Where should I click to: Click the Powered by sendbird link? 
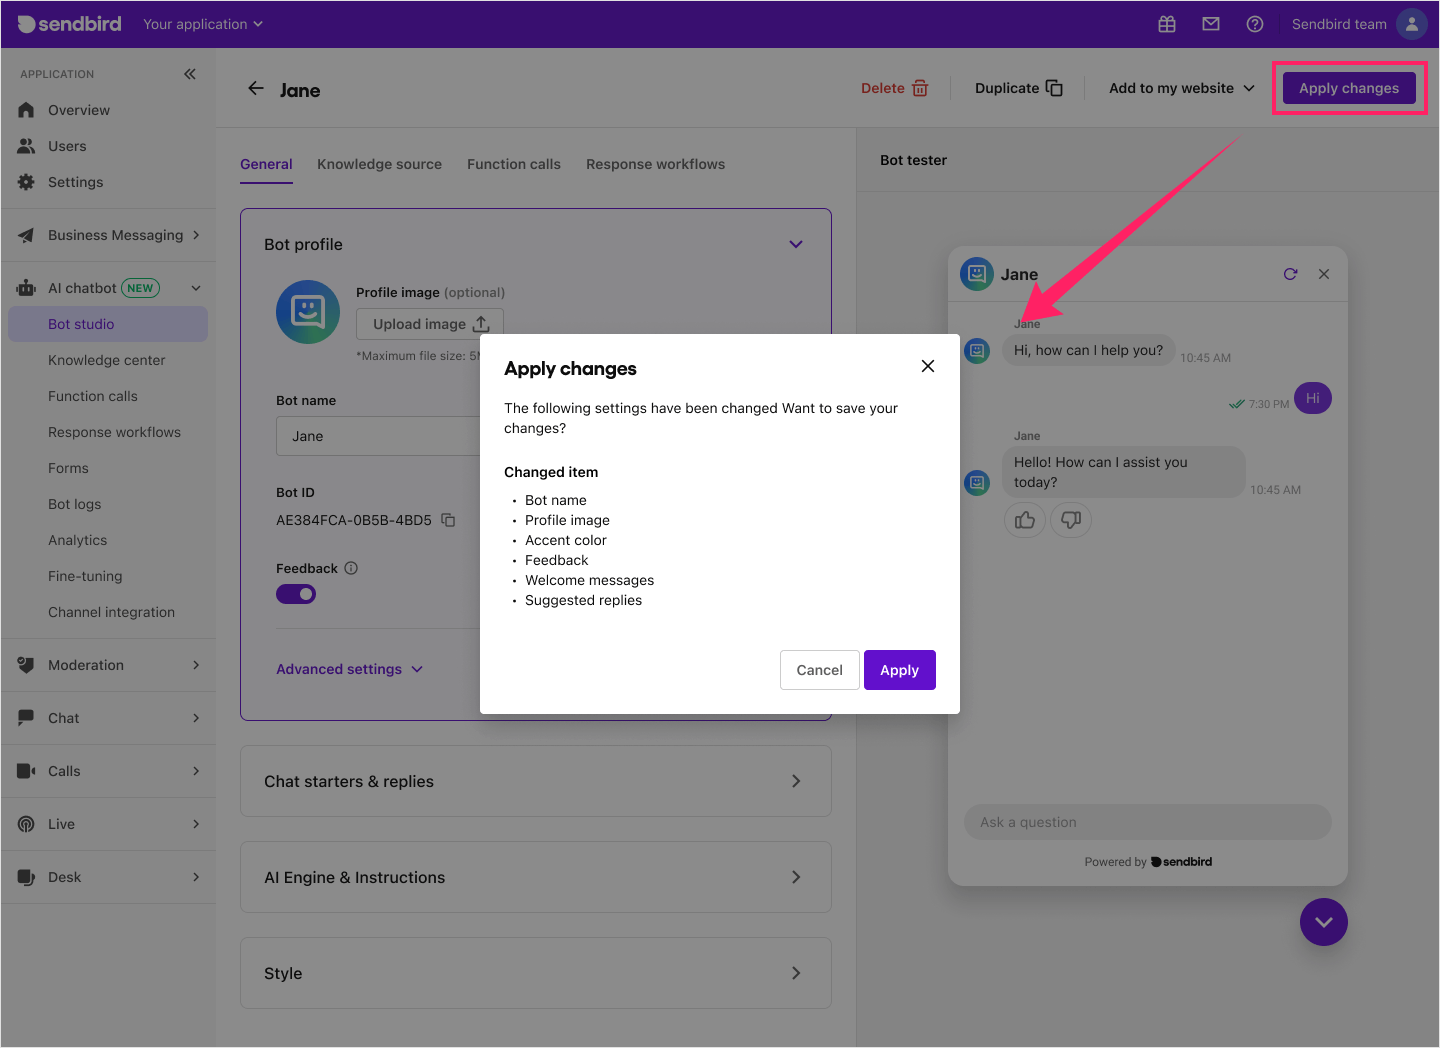(1148, 862)
